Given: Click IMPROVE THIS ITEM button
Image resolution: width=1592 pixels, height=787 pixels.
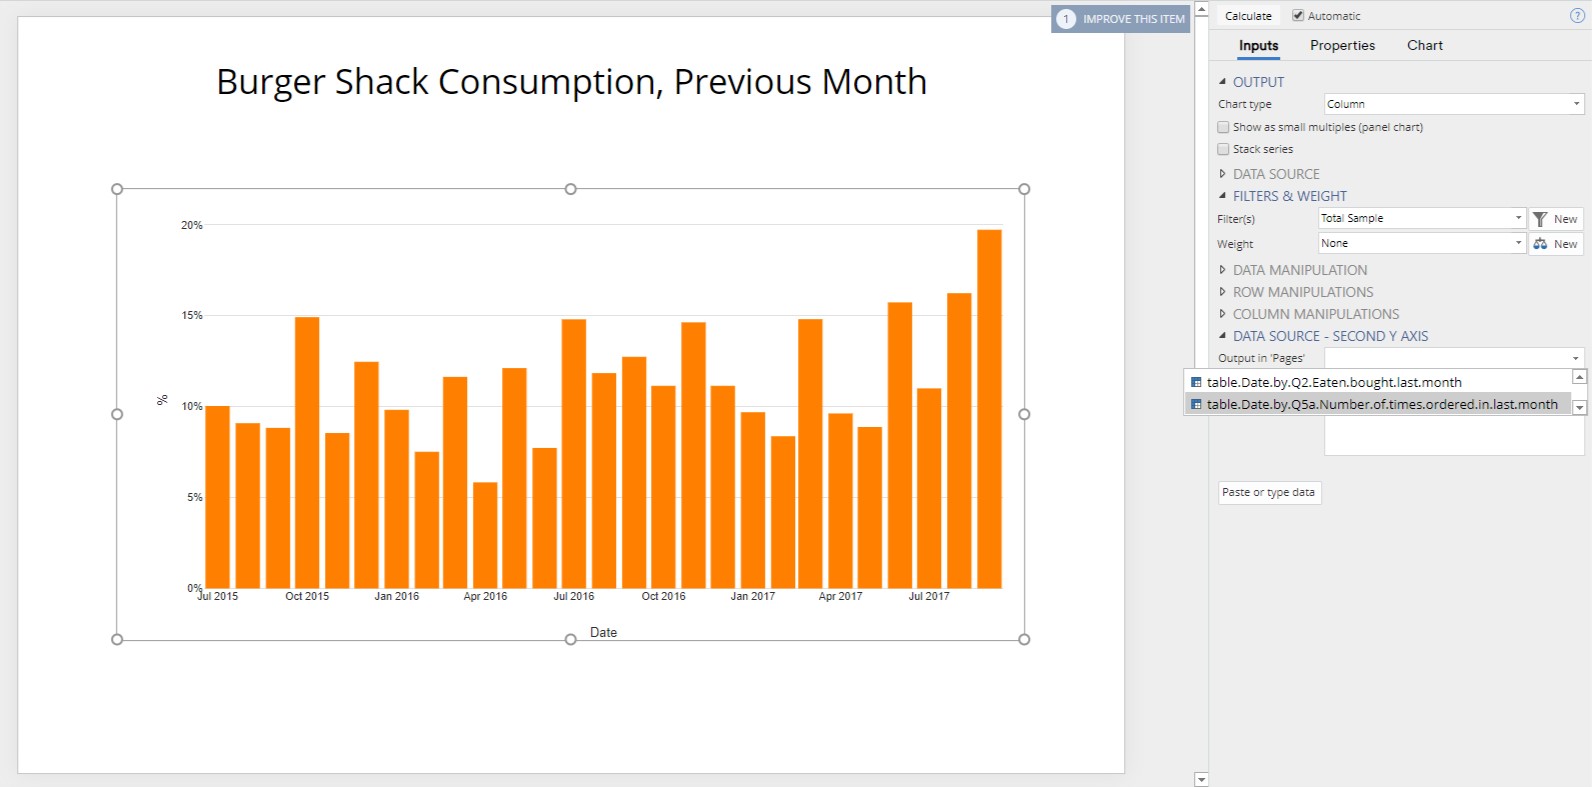Looking at the screenshot, I should (1120, 19).
